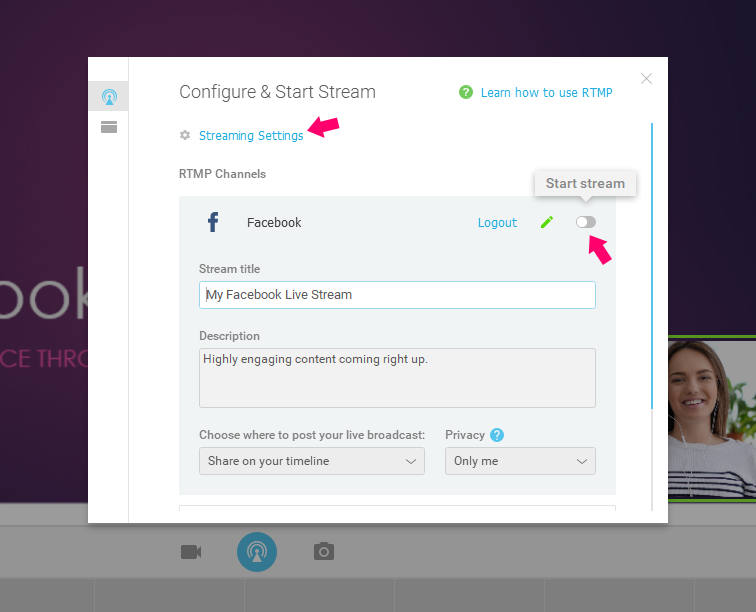756x612 pixels.
Task: Open the streaming tab in dialog sidebar
Action: (109, 96)
